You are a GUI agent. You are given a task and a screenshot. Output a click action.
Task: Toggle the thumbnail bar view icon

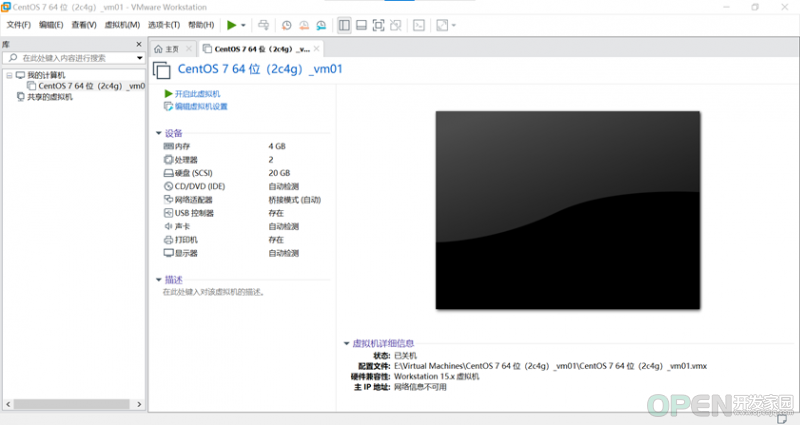coord(361,25)
